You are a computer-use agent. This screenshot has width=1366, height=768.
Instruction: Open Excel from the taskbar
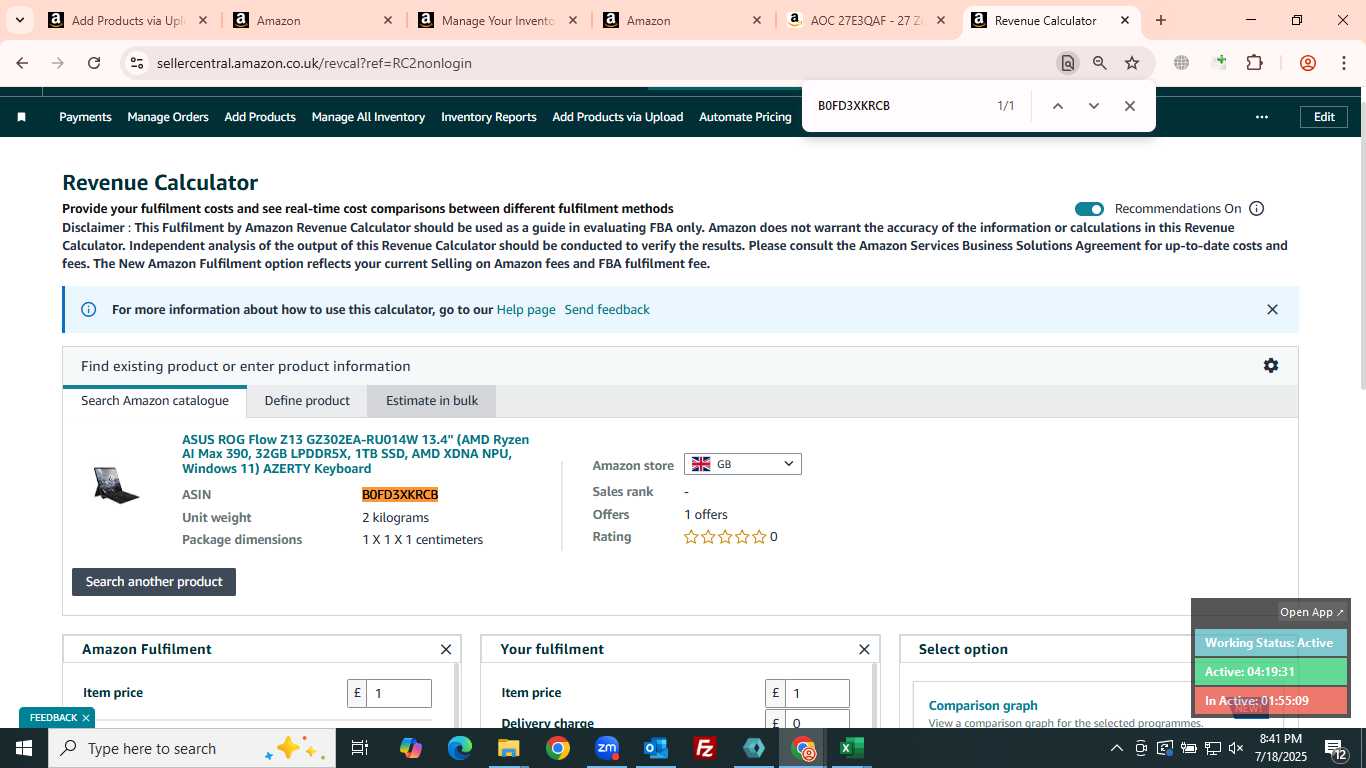[x=852, y=748]
